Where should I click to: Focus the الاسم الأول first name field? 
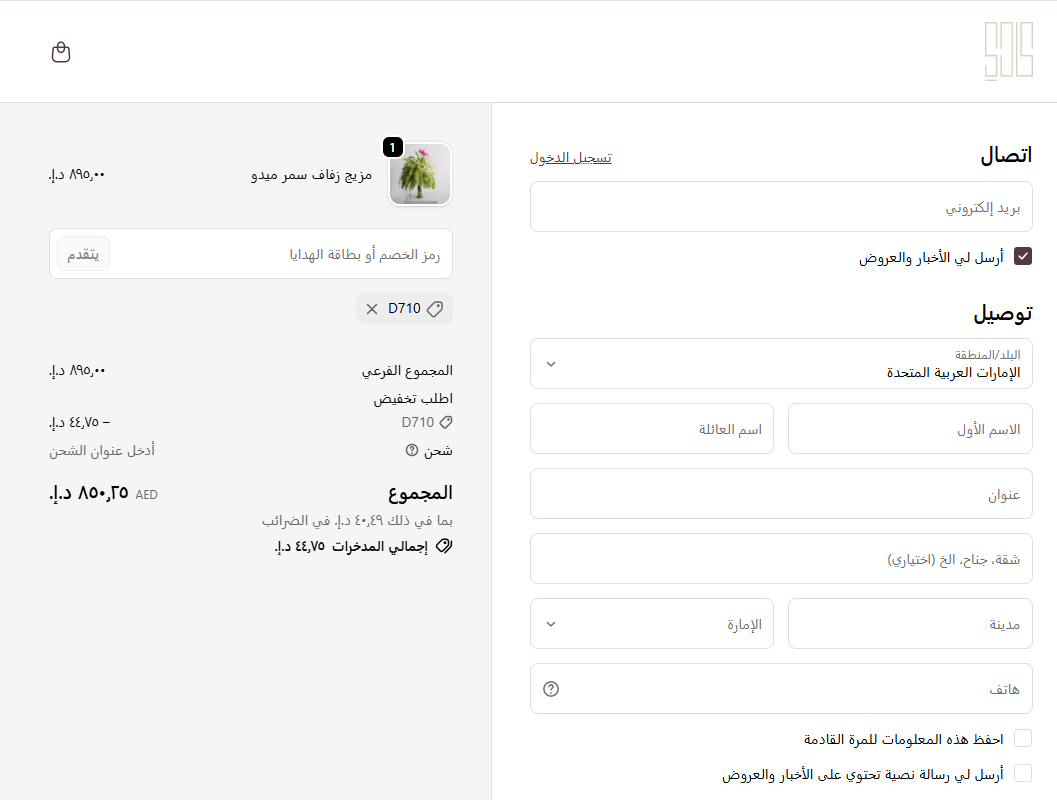910,429
